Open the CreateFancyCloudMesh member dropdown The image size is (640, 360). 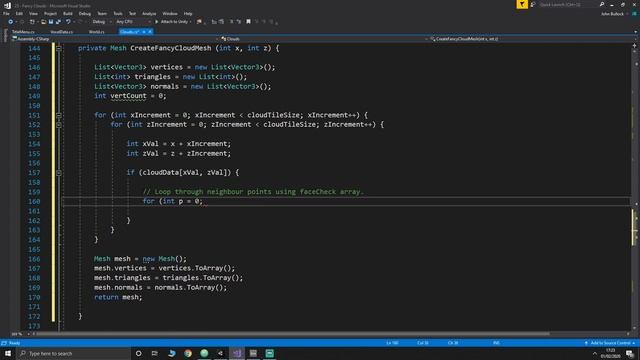tap(532, 39)
